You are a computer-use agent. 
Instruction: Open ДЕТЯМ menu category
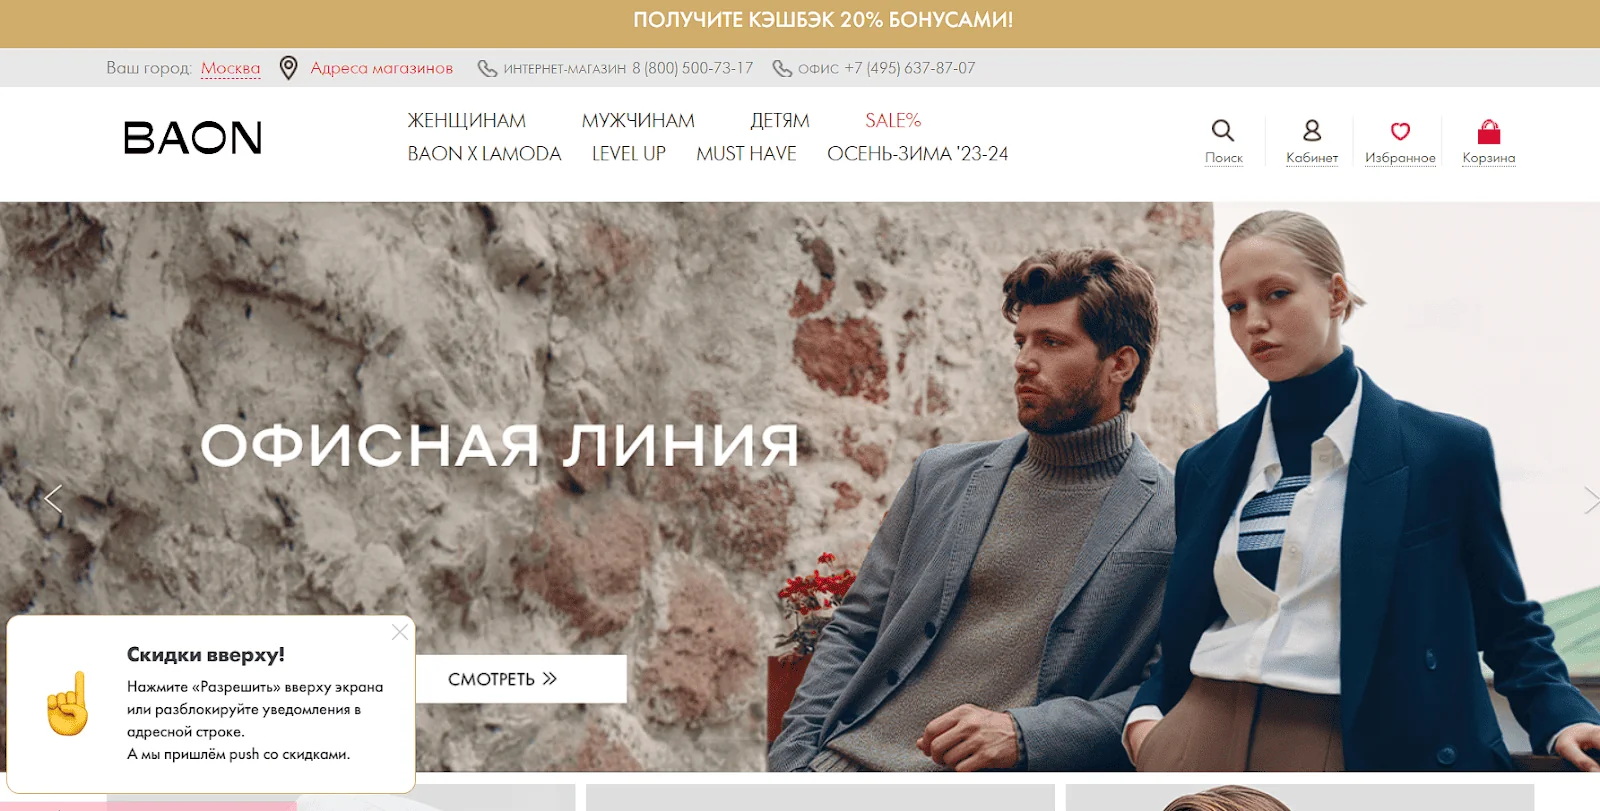point(780,120)
